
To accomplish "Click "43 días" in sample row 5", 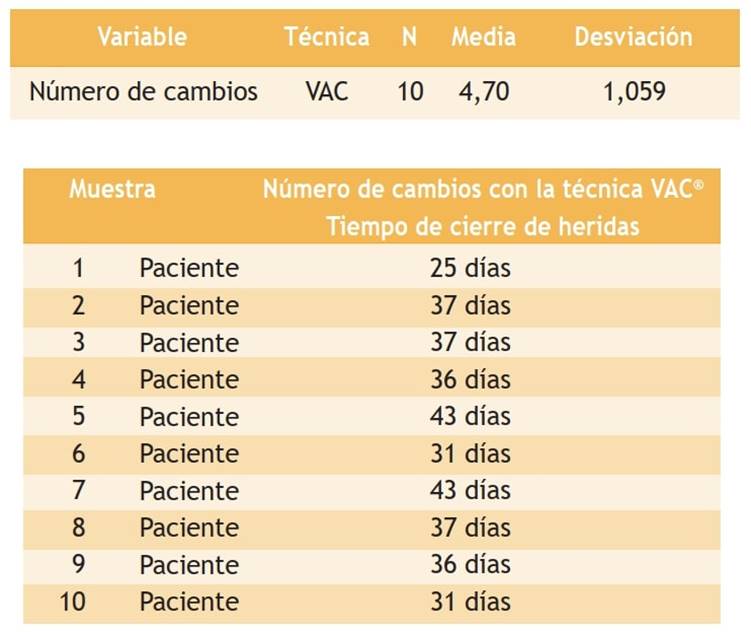I will (x=470, y=417).
